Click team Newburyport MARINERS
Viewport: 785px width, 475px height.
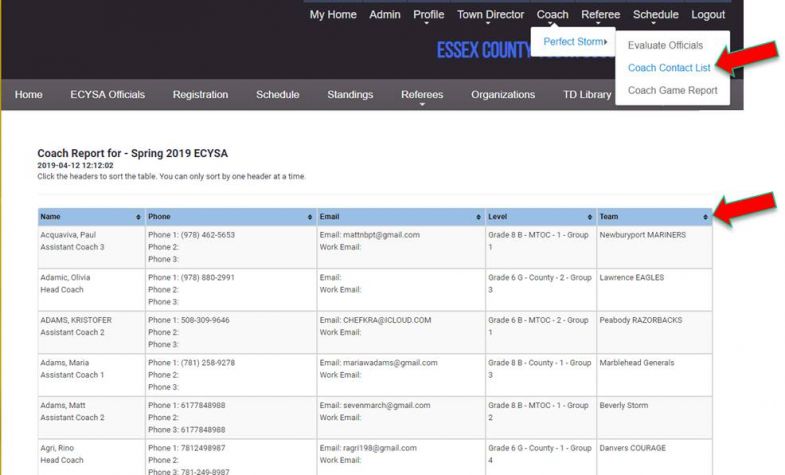(643, 235)
